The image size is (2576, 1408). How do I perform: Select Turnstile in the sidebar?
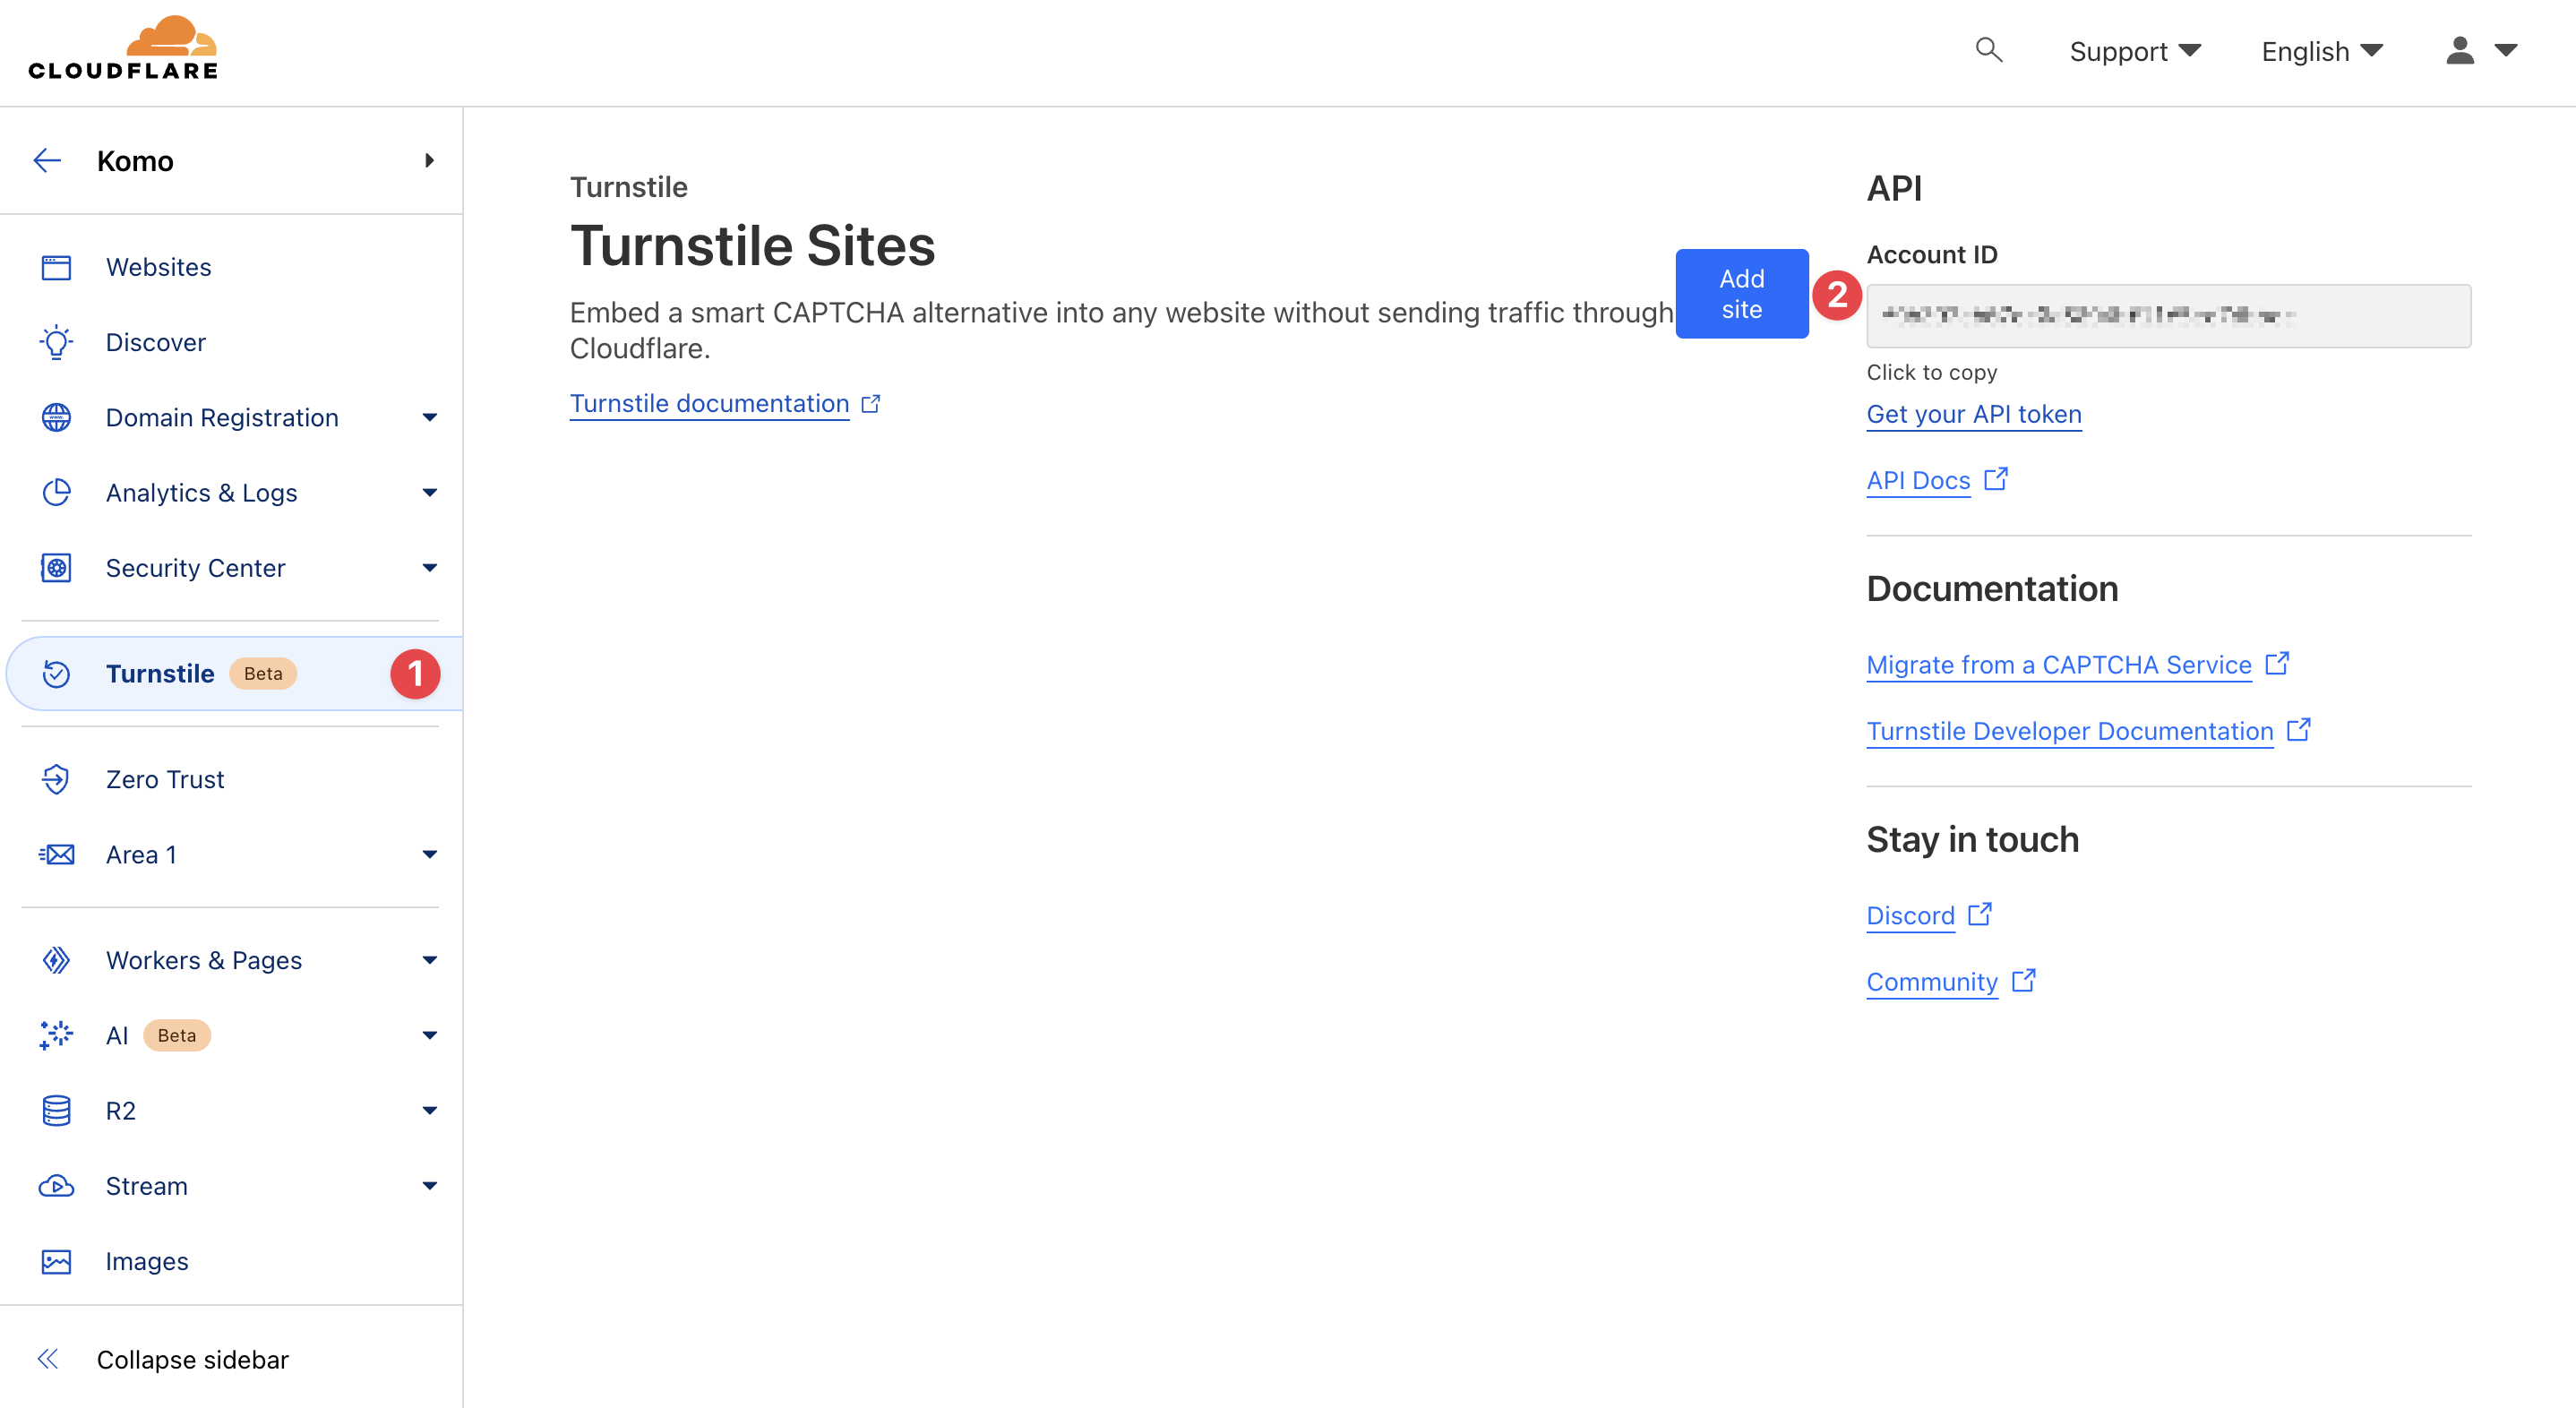(x=160, y=674)
